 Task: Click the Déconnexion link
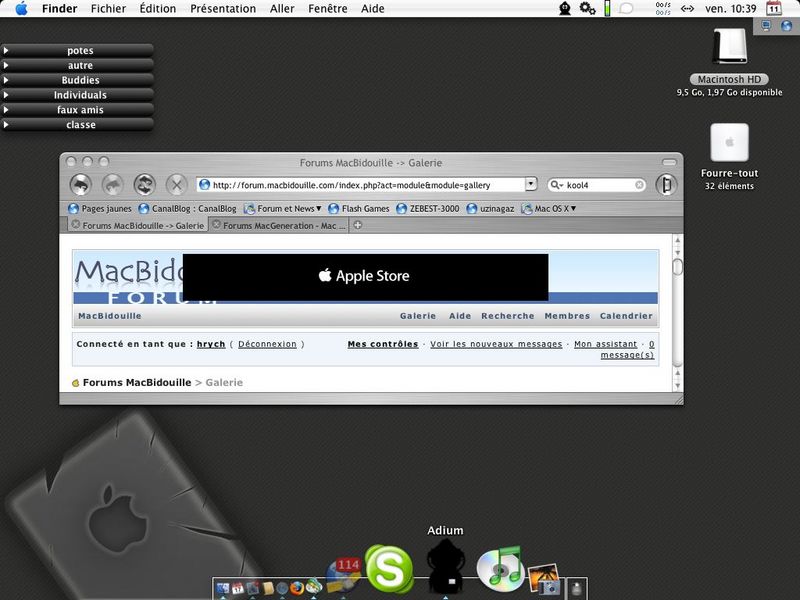click(x=267, y=344)
